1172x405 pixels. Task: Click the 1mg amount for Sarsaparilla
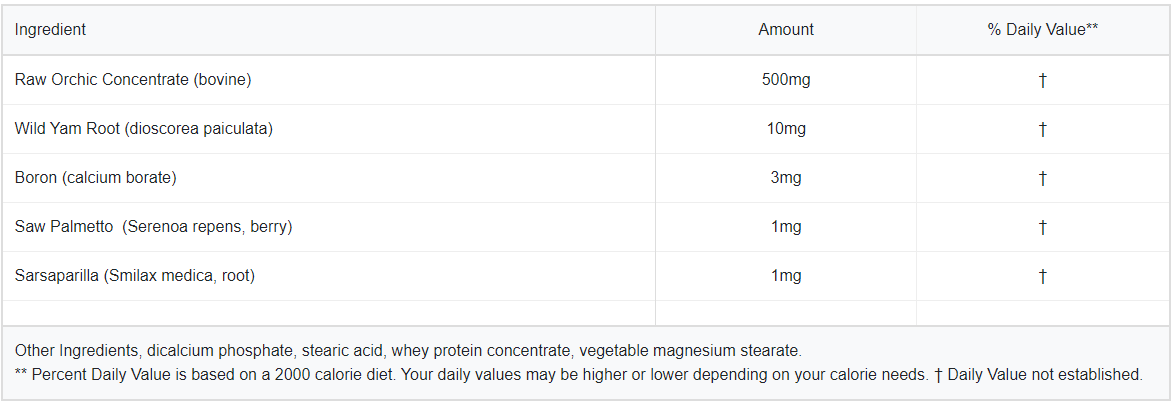pyautogui.click(x=786, y=275)
